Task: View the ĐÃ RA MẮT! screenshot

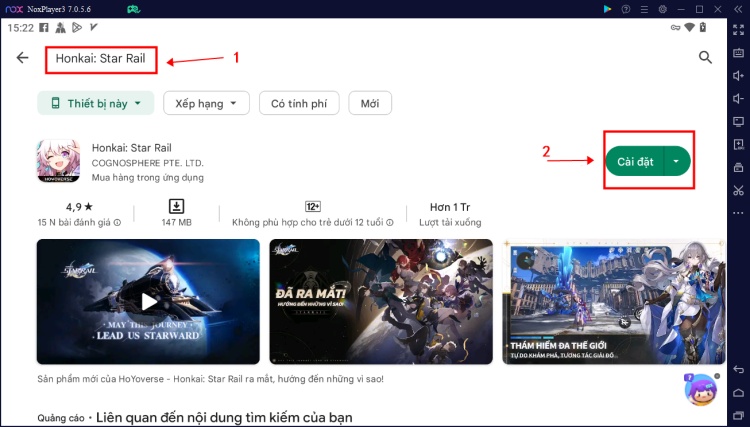Action: pyautogui.click(x=381, y=302)
